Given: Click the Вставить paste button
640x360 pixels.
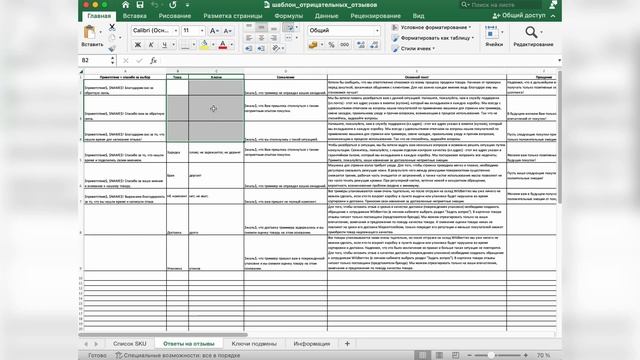Looking at the screenshot, I should click(x=92, y=36).
